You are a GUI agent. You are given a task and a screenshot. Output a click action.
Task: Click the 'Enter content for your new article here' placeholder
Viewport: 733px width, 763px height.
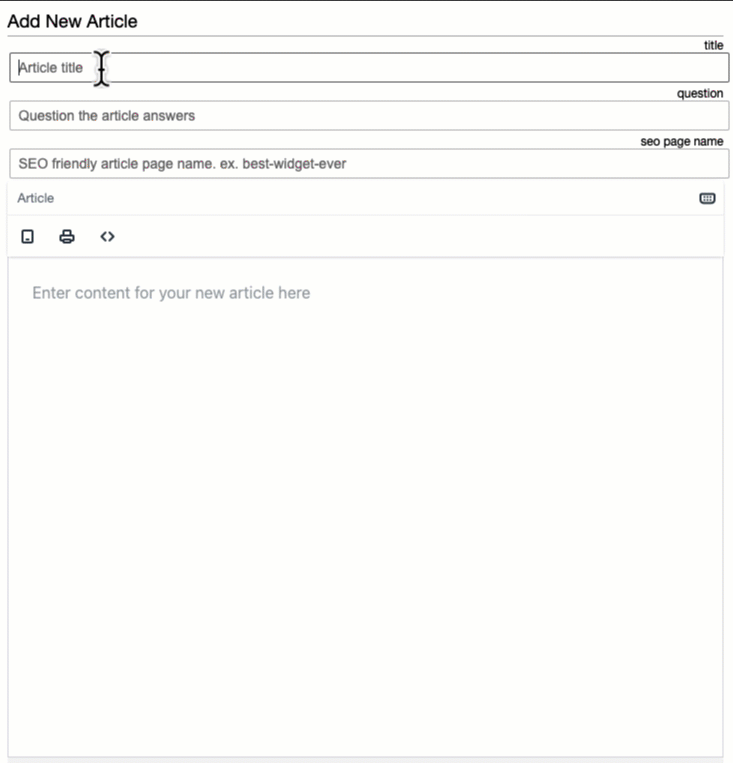pyautogui.click(x=171, y=293)
